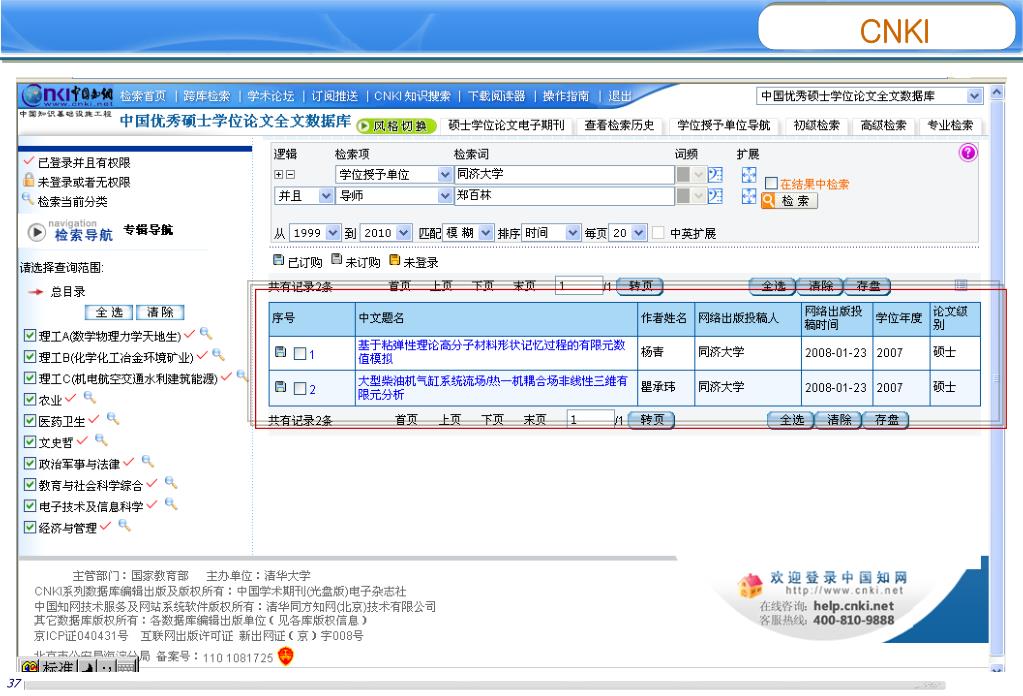Click the input method icon on taskbar

click(29, 668)
